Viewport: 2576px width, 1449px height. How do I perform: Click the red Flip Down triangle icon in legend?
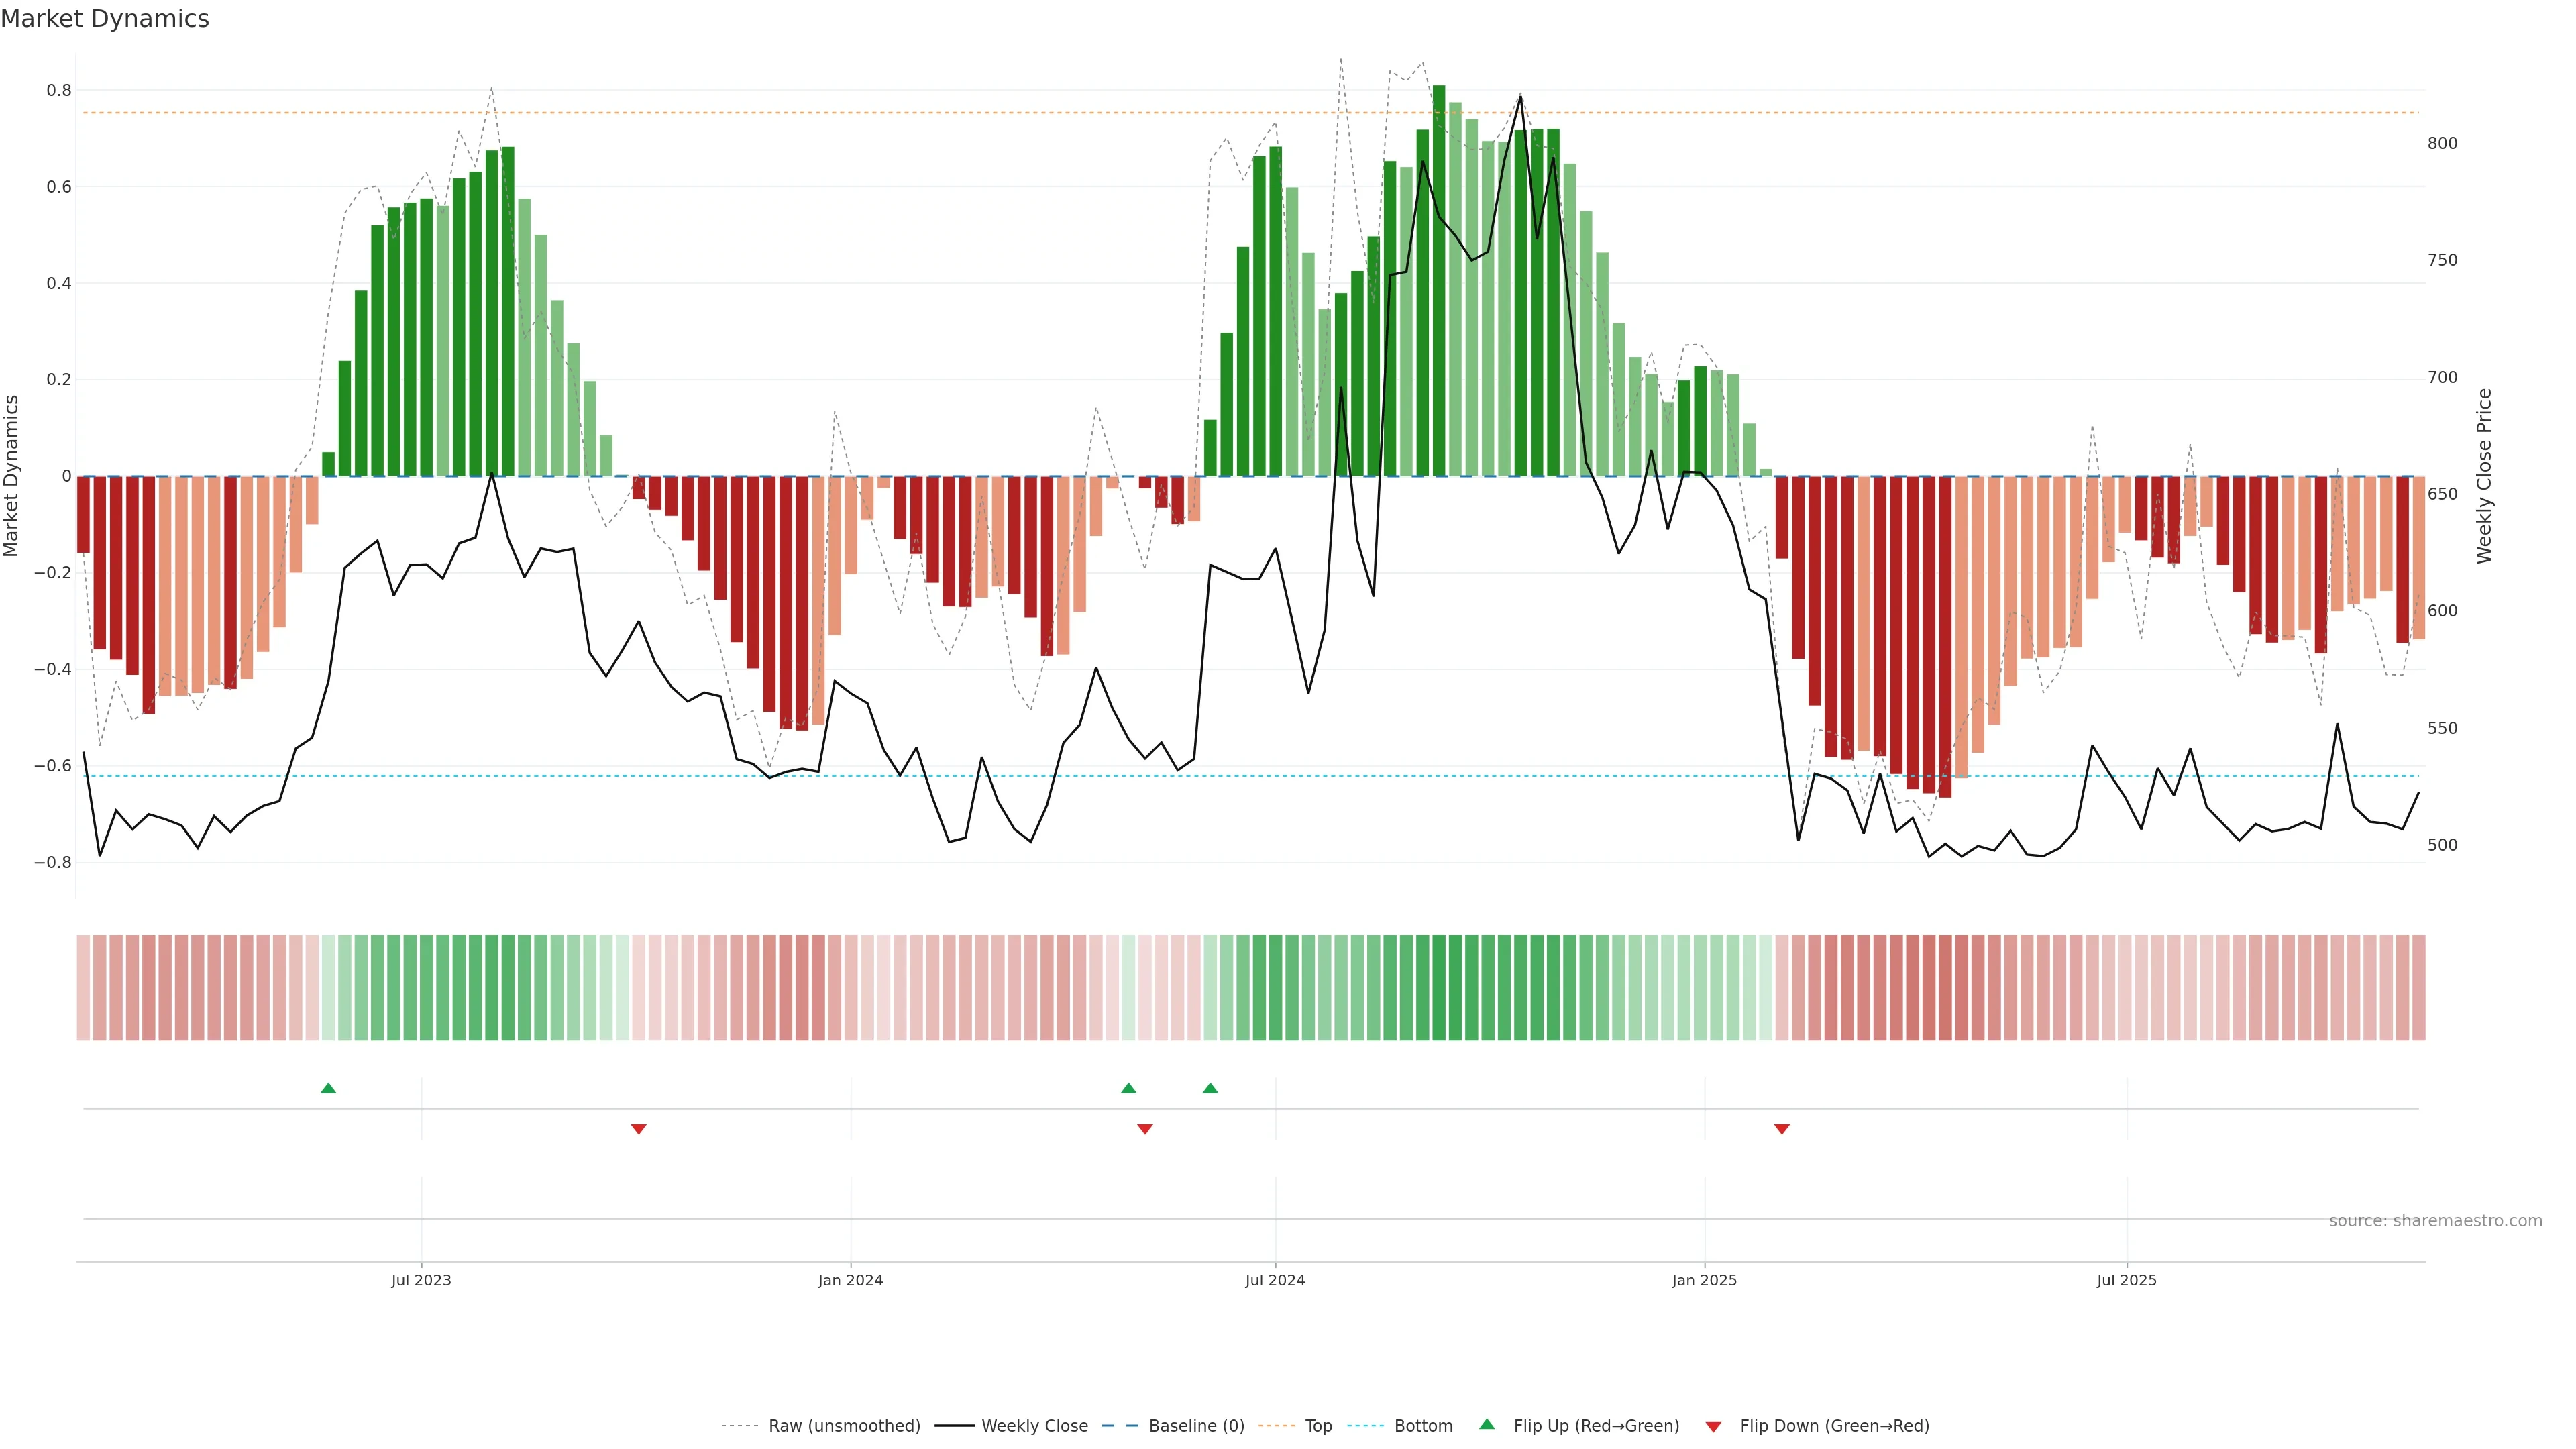point(1713,1427)
